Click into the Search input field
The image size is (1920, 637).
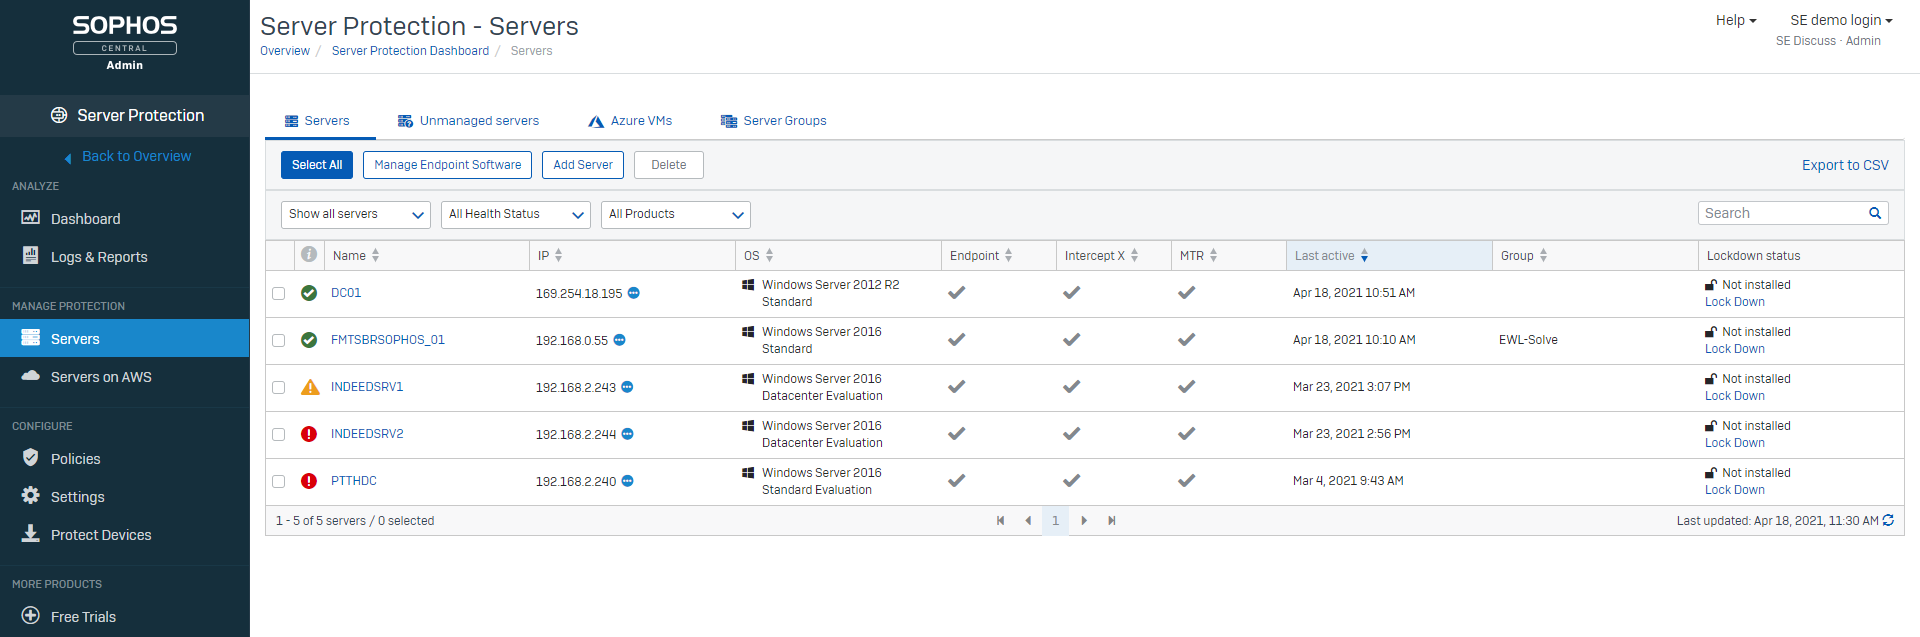tap(1780, 213)
